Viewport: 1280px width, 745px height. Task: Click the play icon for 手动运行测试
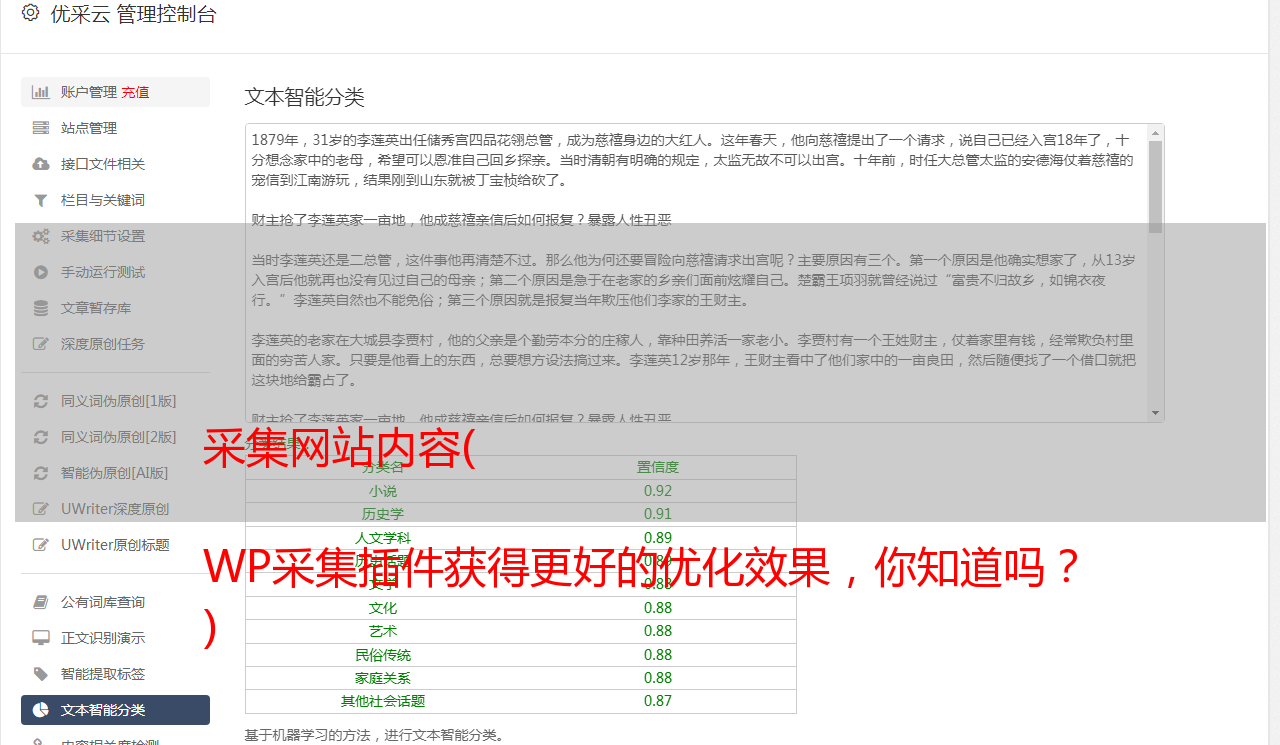coord(41,272)
